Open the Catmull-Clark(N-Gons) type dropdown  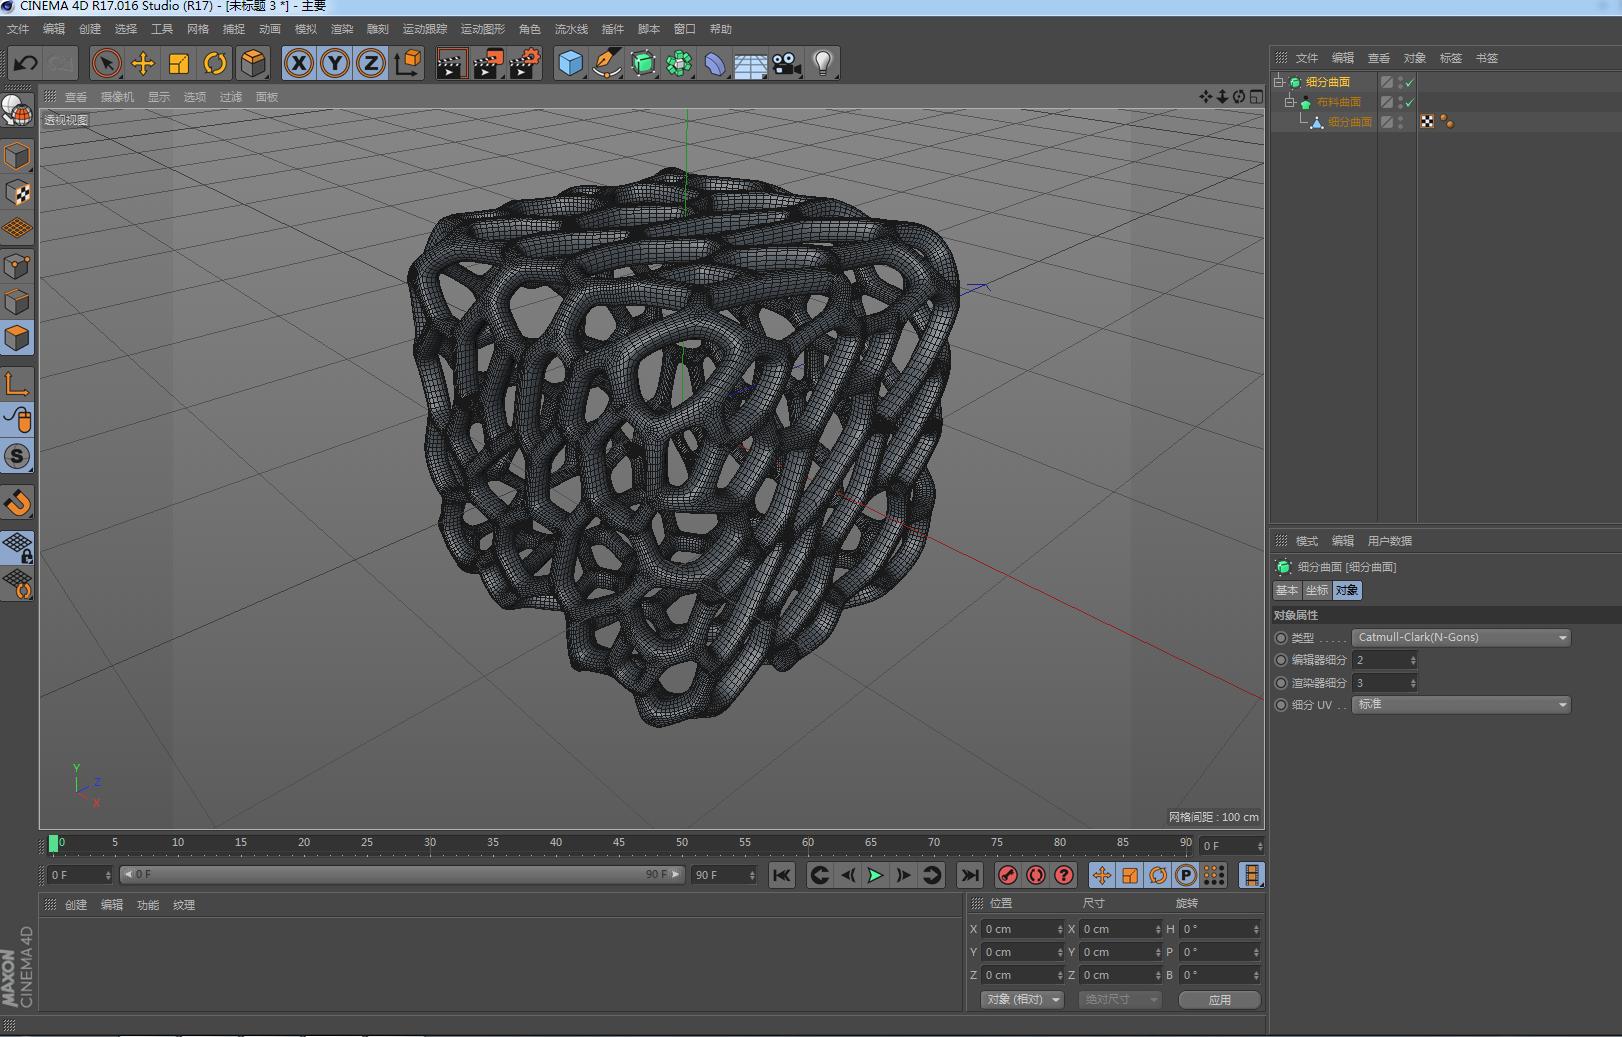coord(1461,637)
